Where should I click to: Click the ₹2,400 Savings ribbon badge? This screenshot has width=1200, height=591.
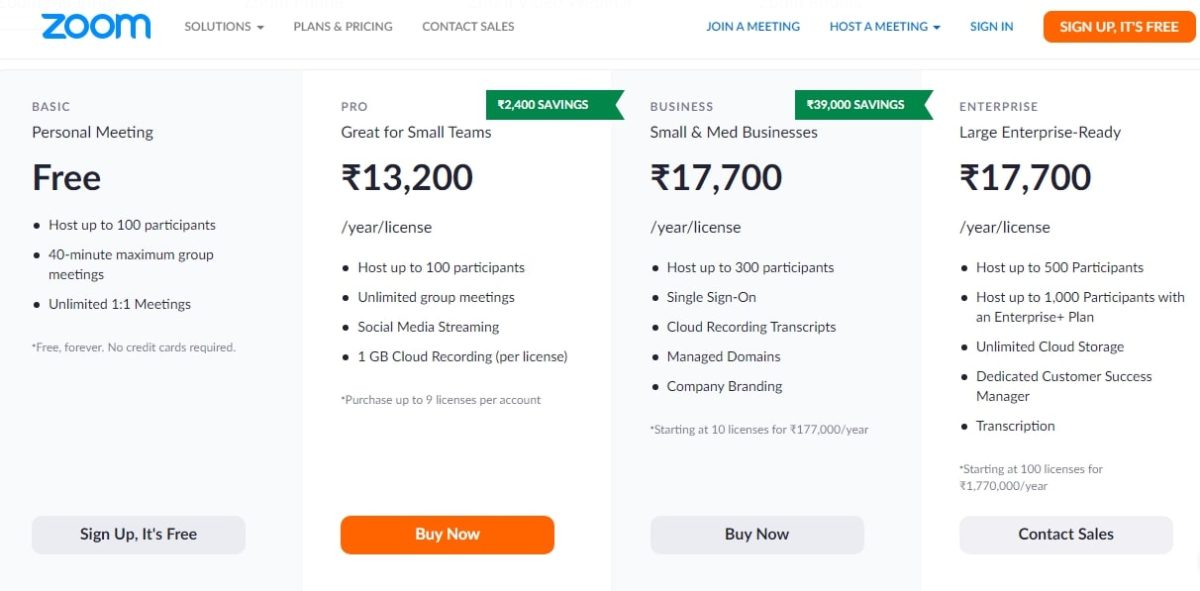[x=545, y=104]
